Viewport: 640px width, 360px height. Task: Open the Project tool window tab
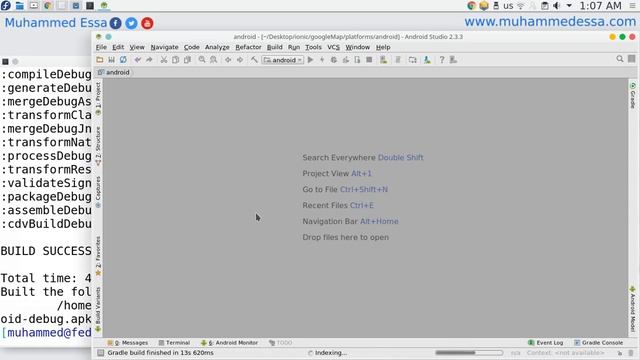coord(98,98)
